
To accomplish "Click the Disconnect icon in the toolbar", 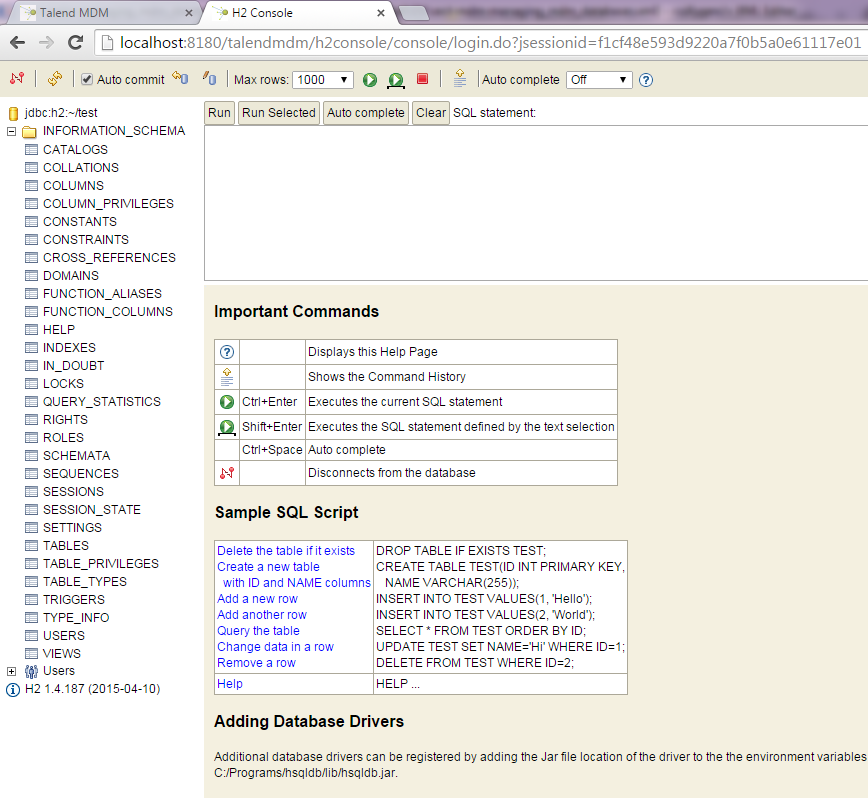I will point(17,79).
